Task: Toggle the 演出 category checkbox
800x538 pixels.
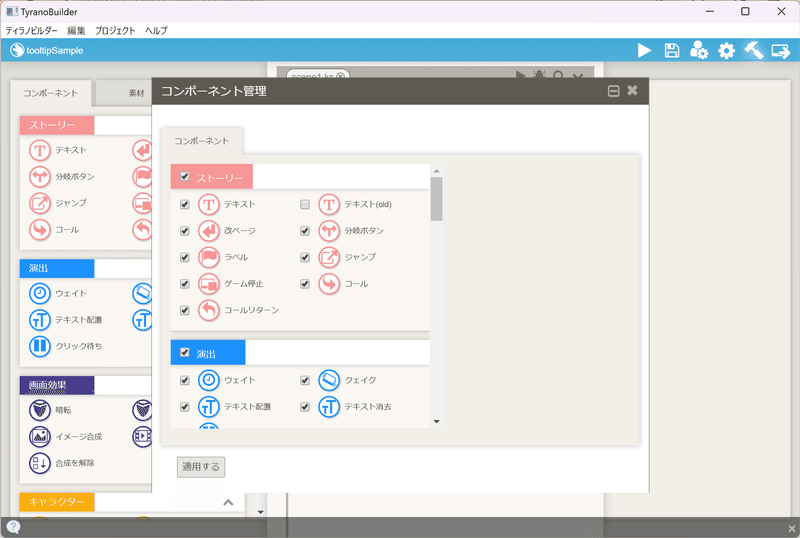Action: tap(185, 352)
